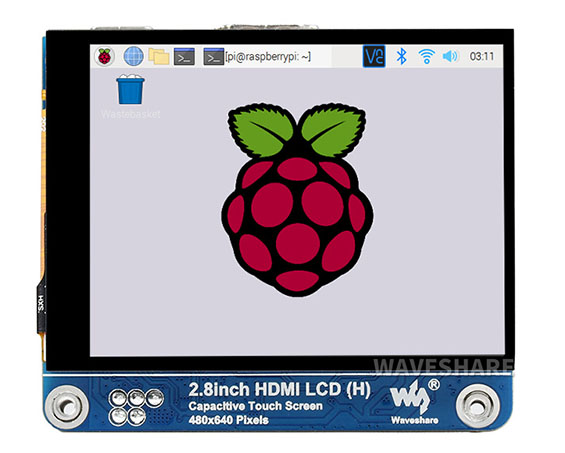Select the Wastebasket desktop icon
Image resolution: width=565 pixels, height=453 pixels.
click(130, 89)
